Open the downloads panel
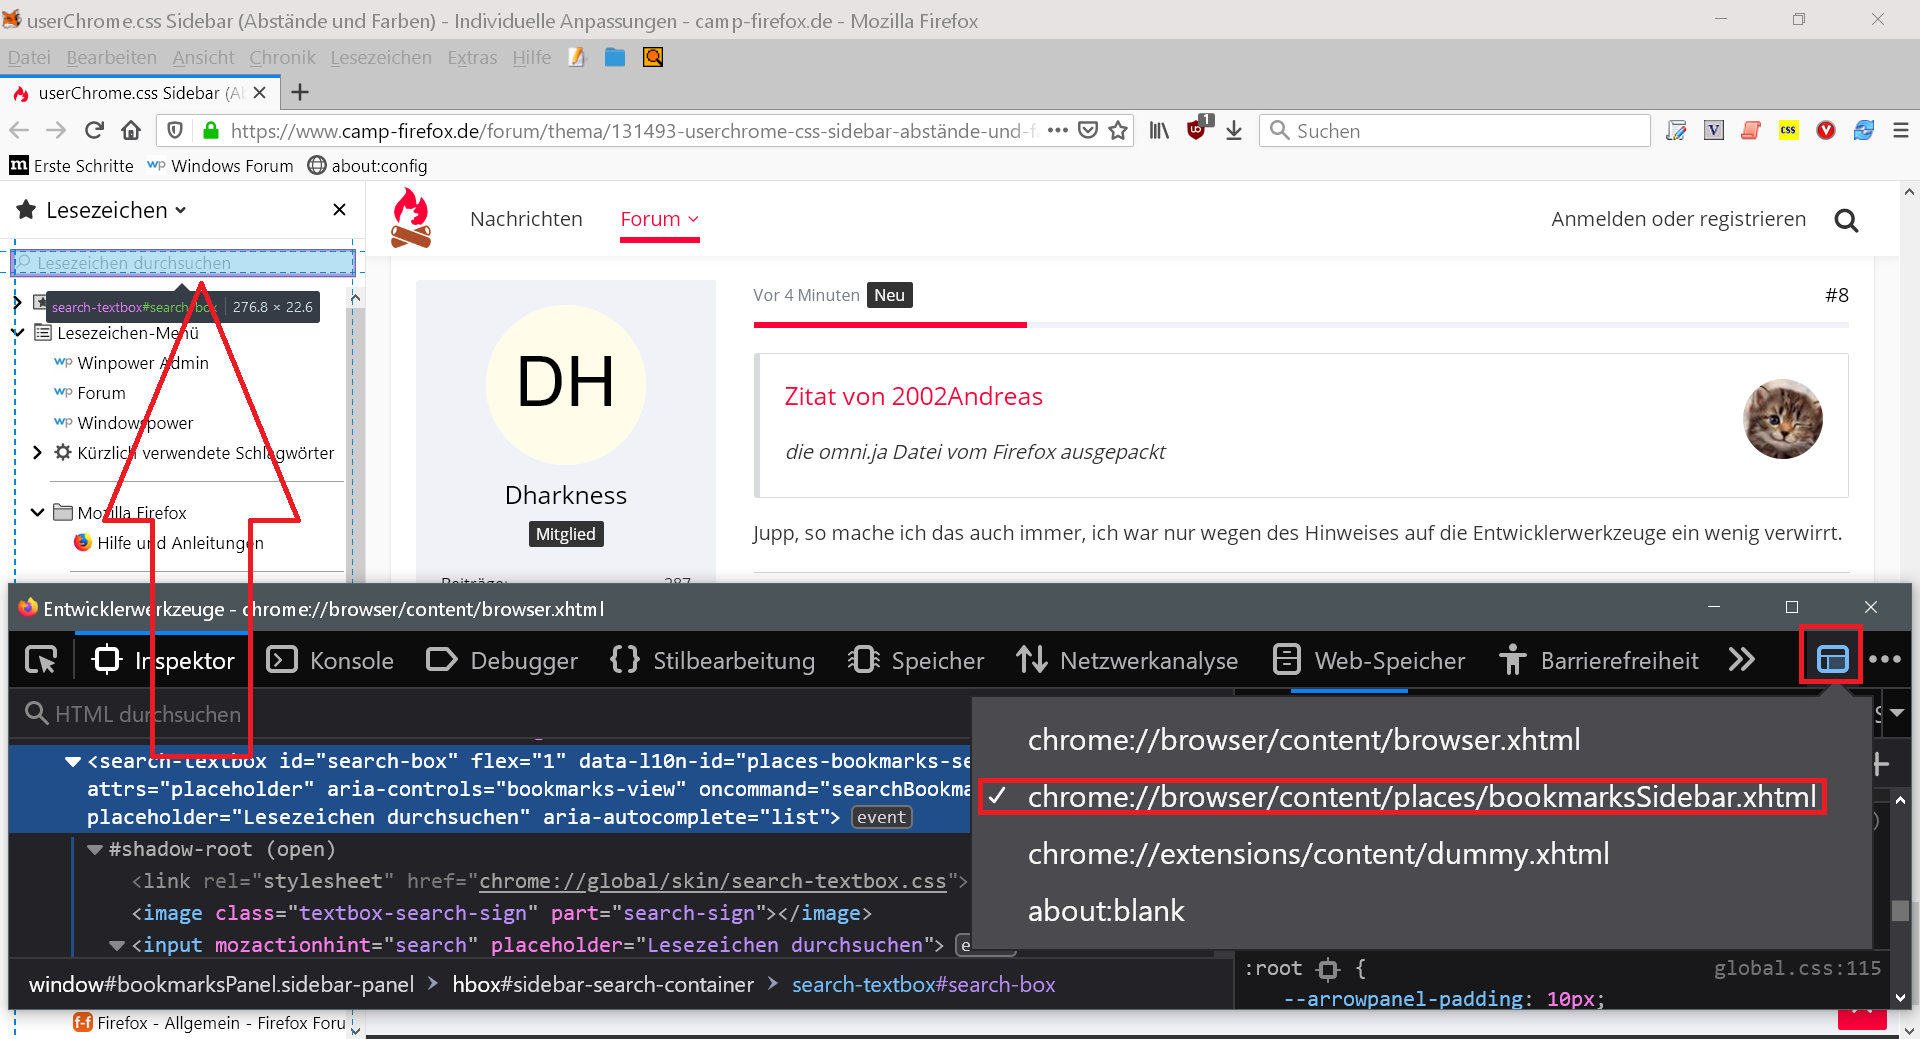Image resolution: width=1920 pixels, height=1039 pixels. pos(1234,130)
